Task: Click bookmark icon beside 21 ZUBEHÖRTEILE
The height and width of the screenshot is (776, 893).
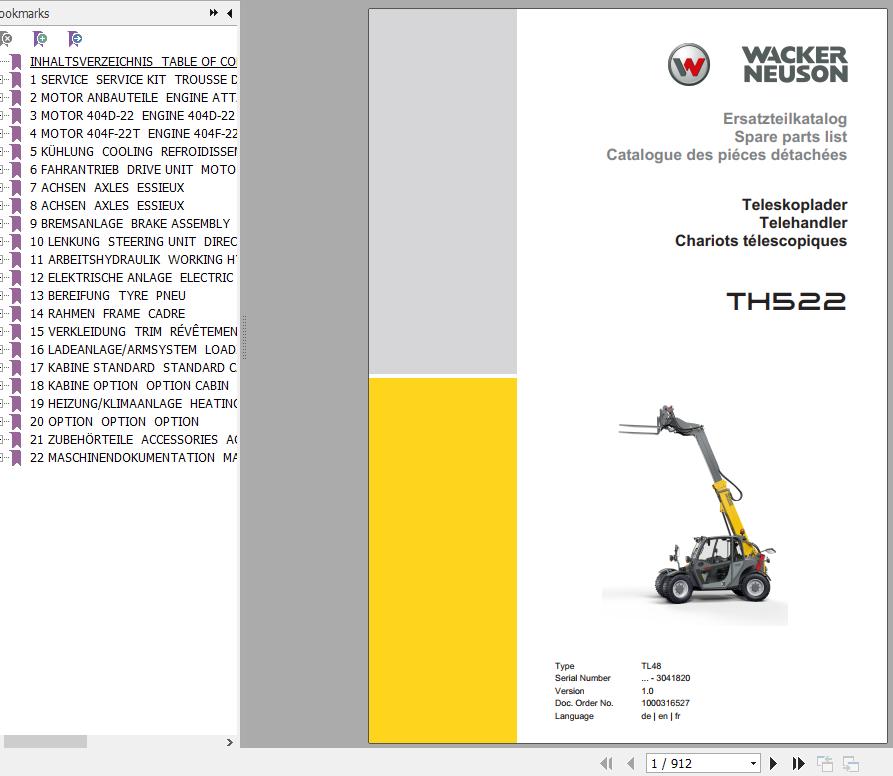Action: click(17, 440)
